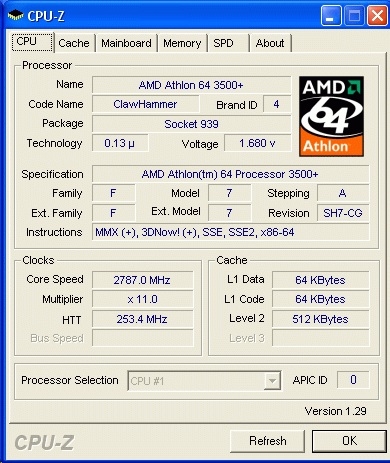Image resolution: width=390 pixels, height=463 pixels.
Task: Click the ClawHammer code name value
Action: click(145, 104)
